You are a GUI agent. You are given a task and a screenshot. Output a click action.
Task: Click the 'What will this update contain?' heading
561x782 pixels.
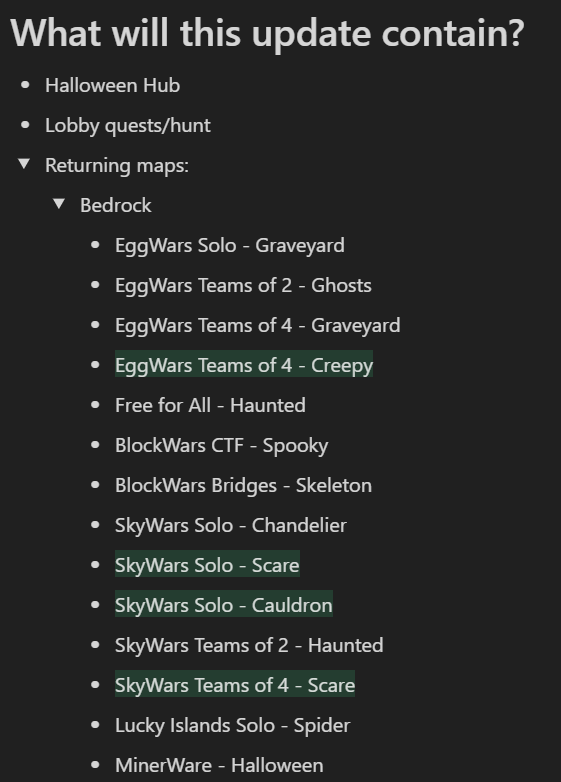267,33
